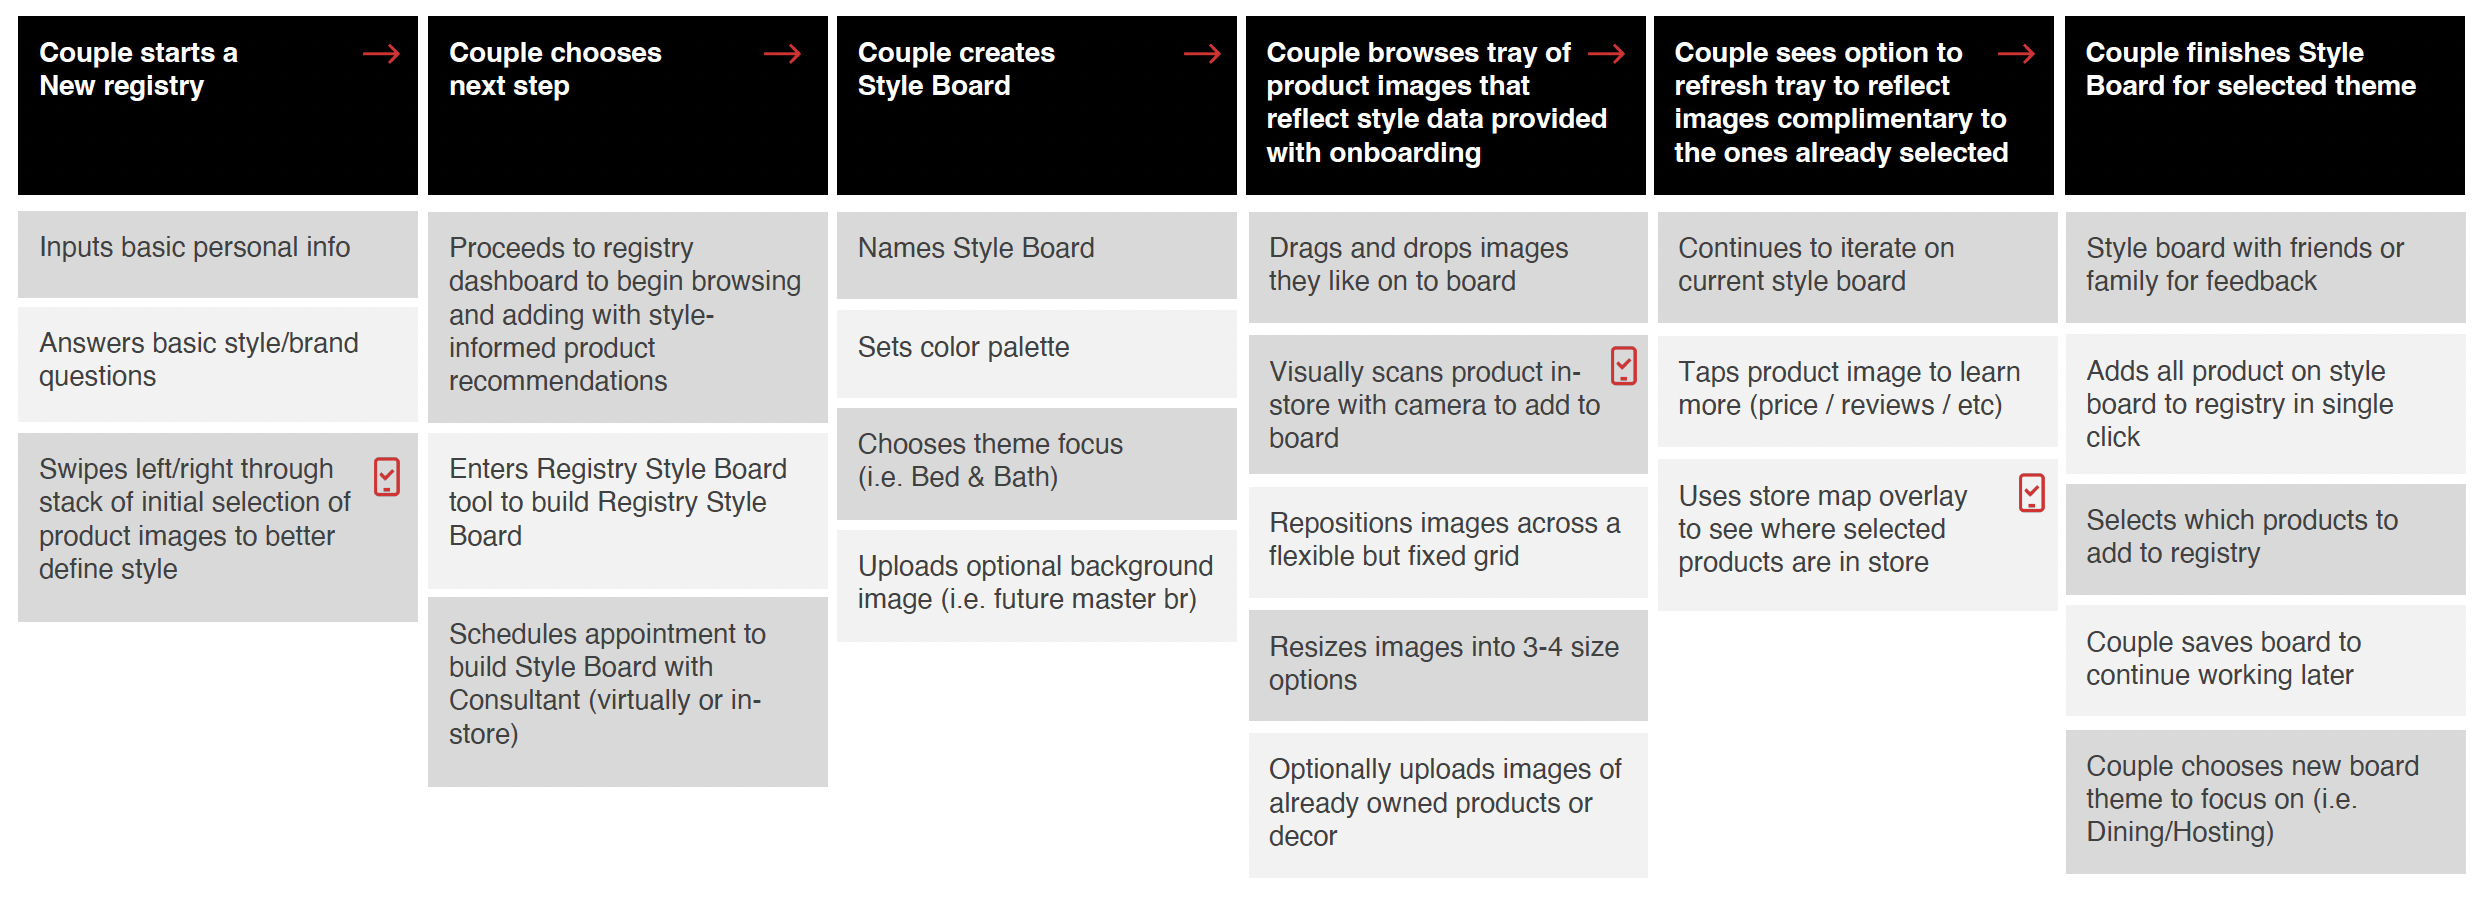2488x898 pixels.
Task: Select 'Taps product image to learn more' card
Action: 1857,391
